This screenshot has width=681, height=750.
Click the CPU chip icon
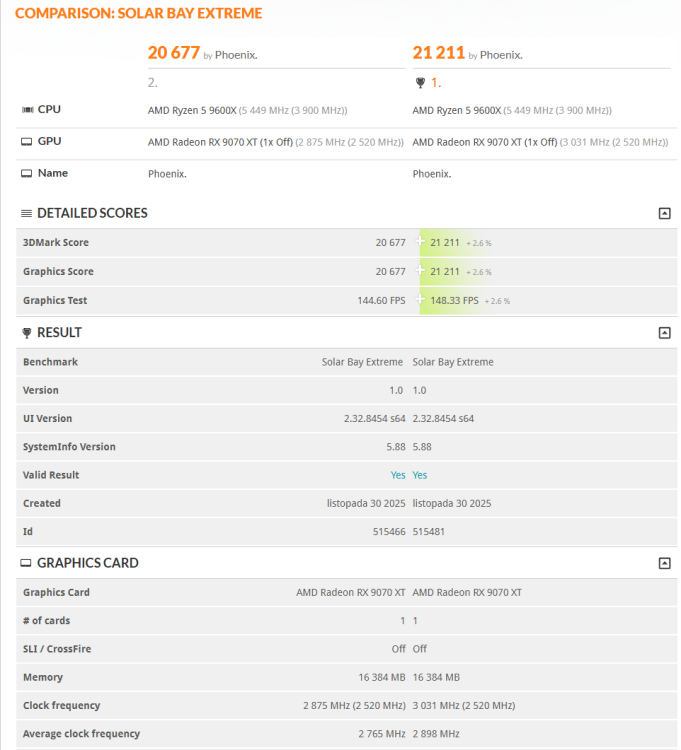pyautogui.click(x=26, y=110)
